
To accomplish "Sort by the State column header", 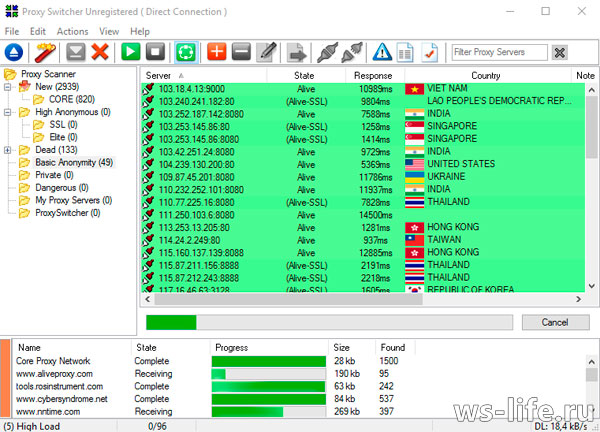I will pos(306,75).
